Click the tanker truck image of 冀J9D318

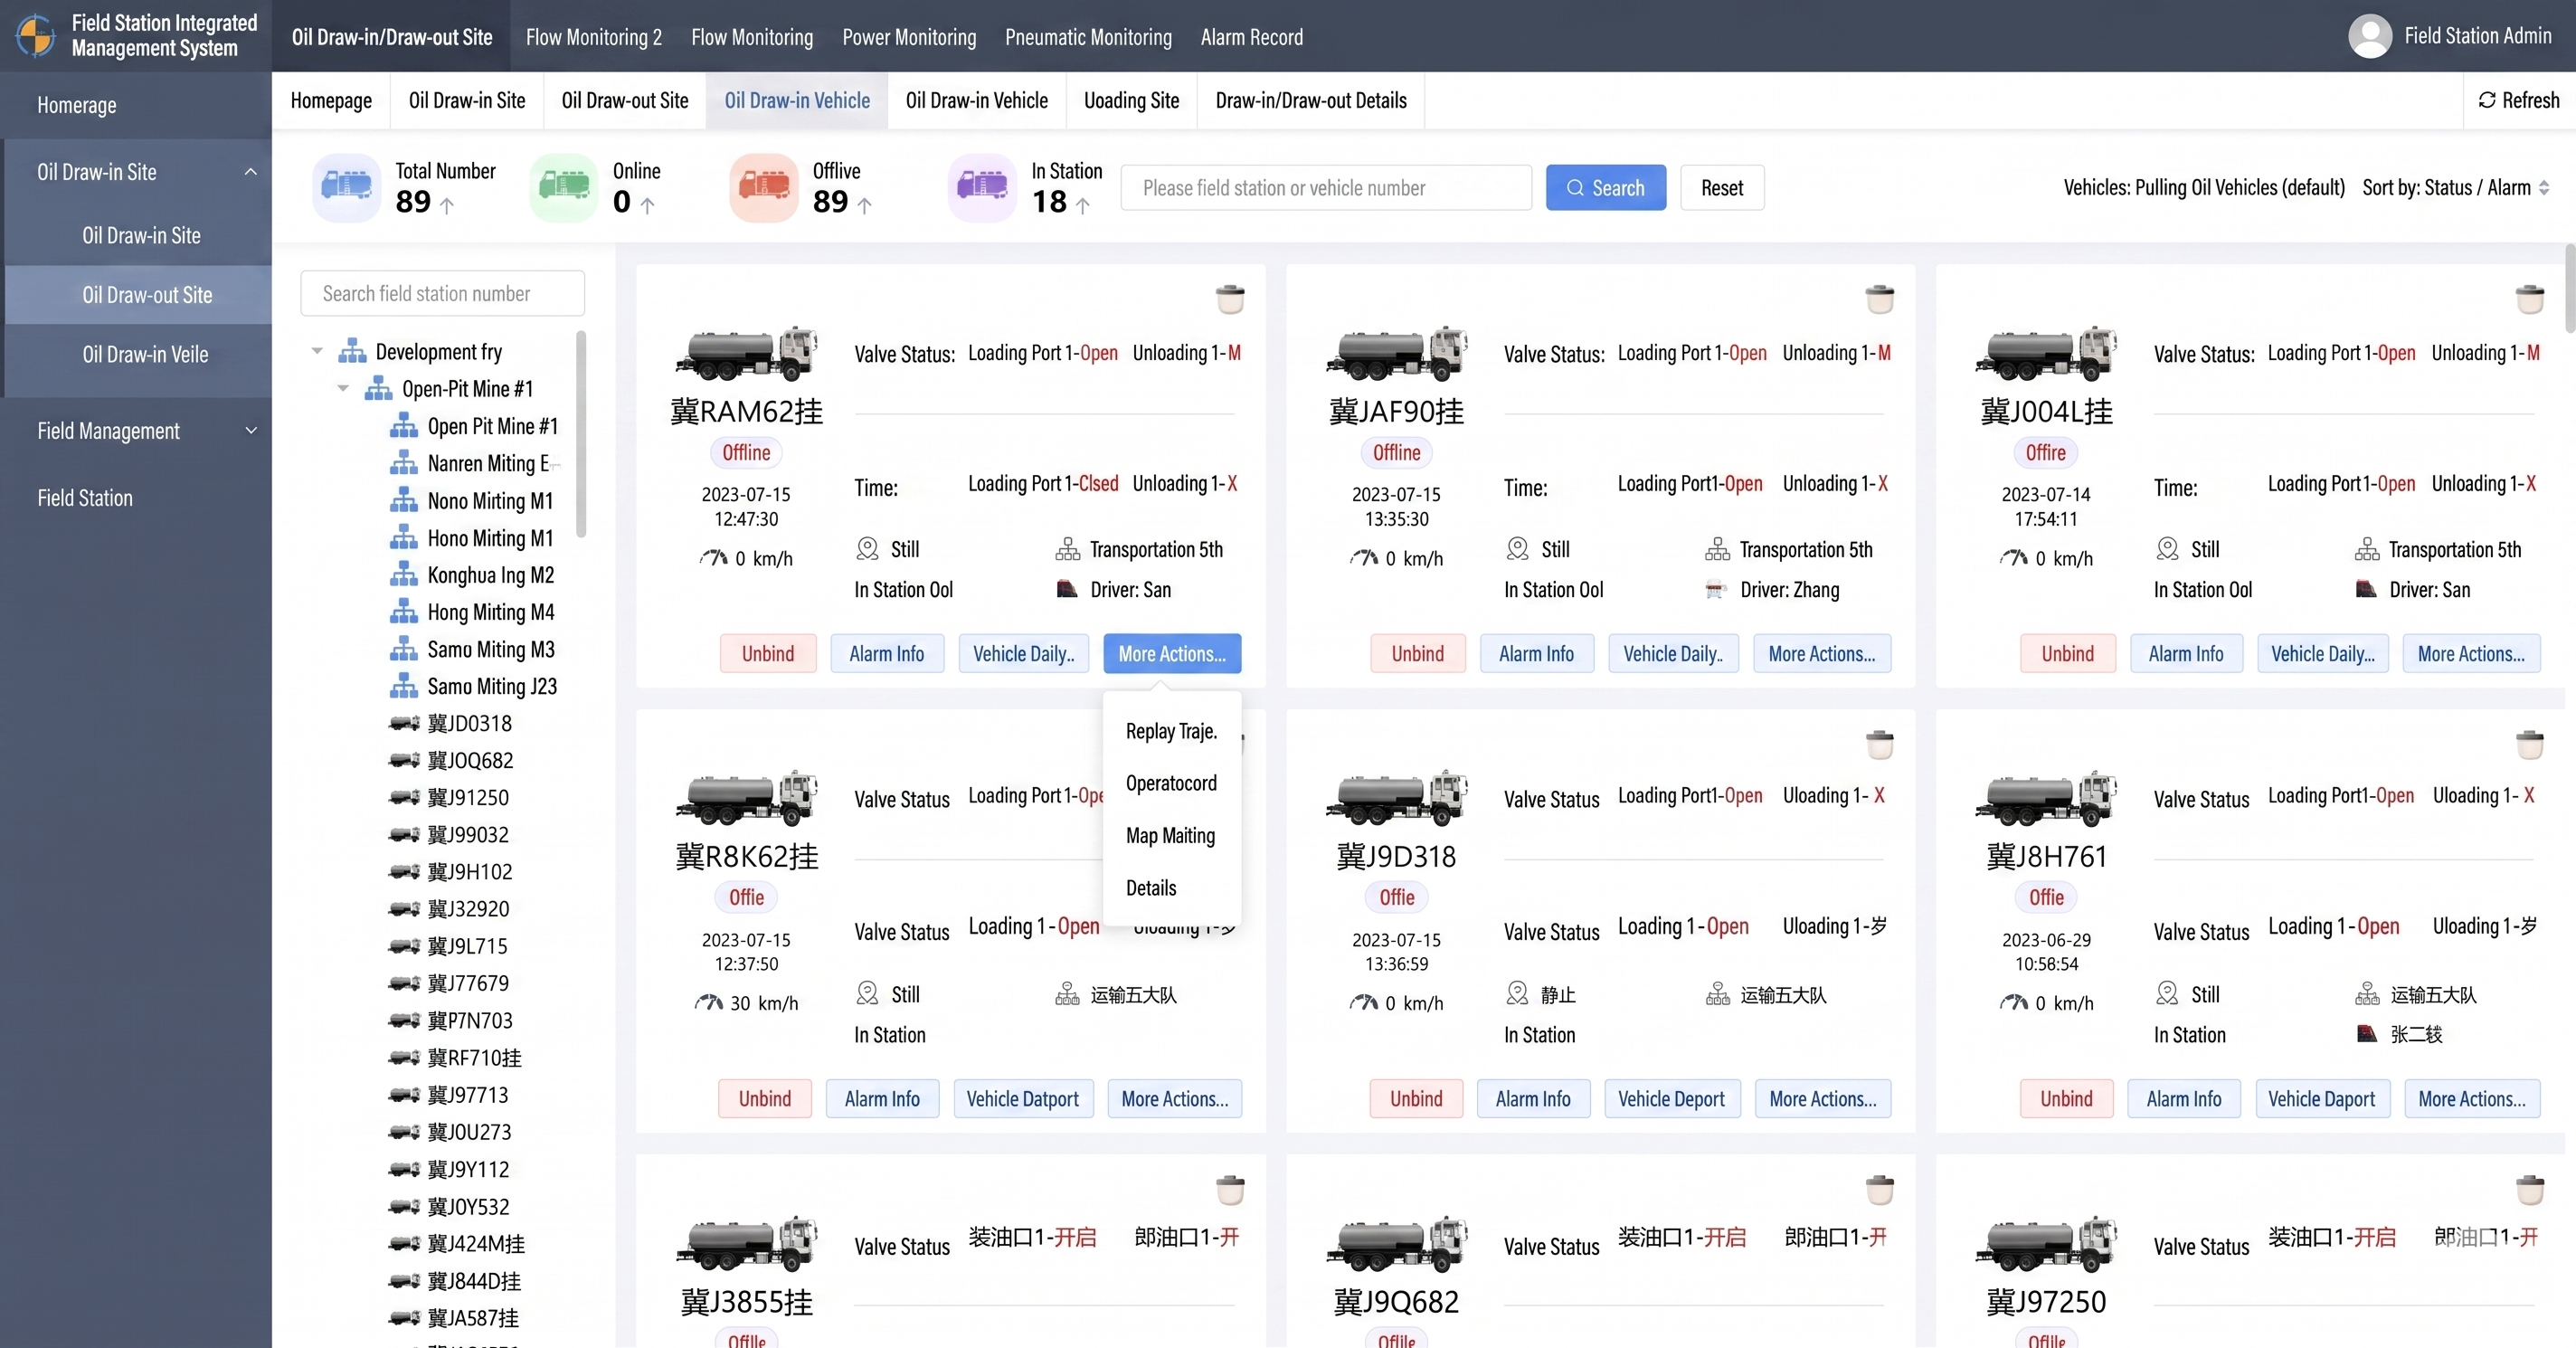click(1397, 798)
